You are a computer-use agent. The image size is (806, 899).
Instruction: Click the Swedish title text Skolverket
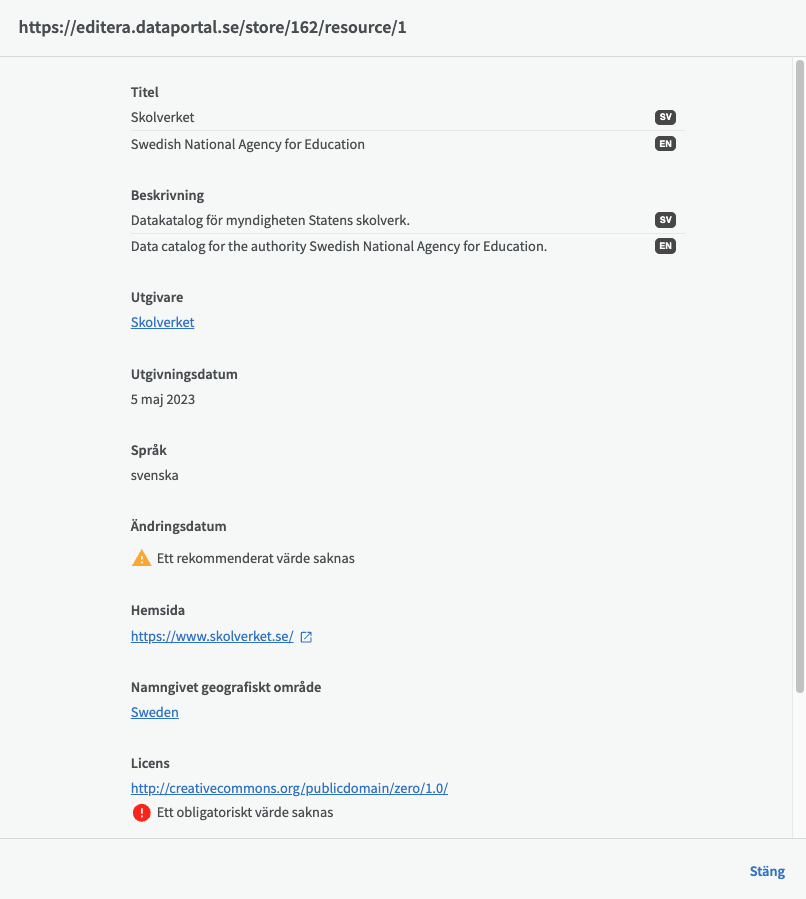pos(162,117)
